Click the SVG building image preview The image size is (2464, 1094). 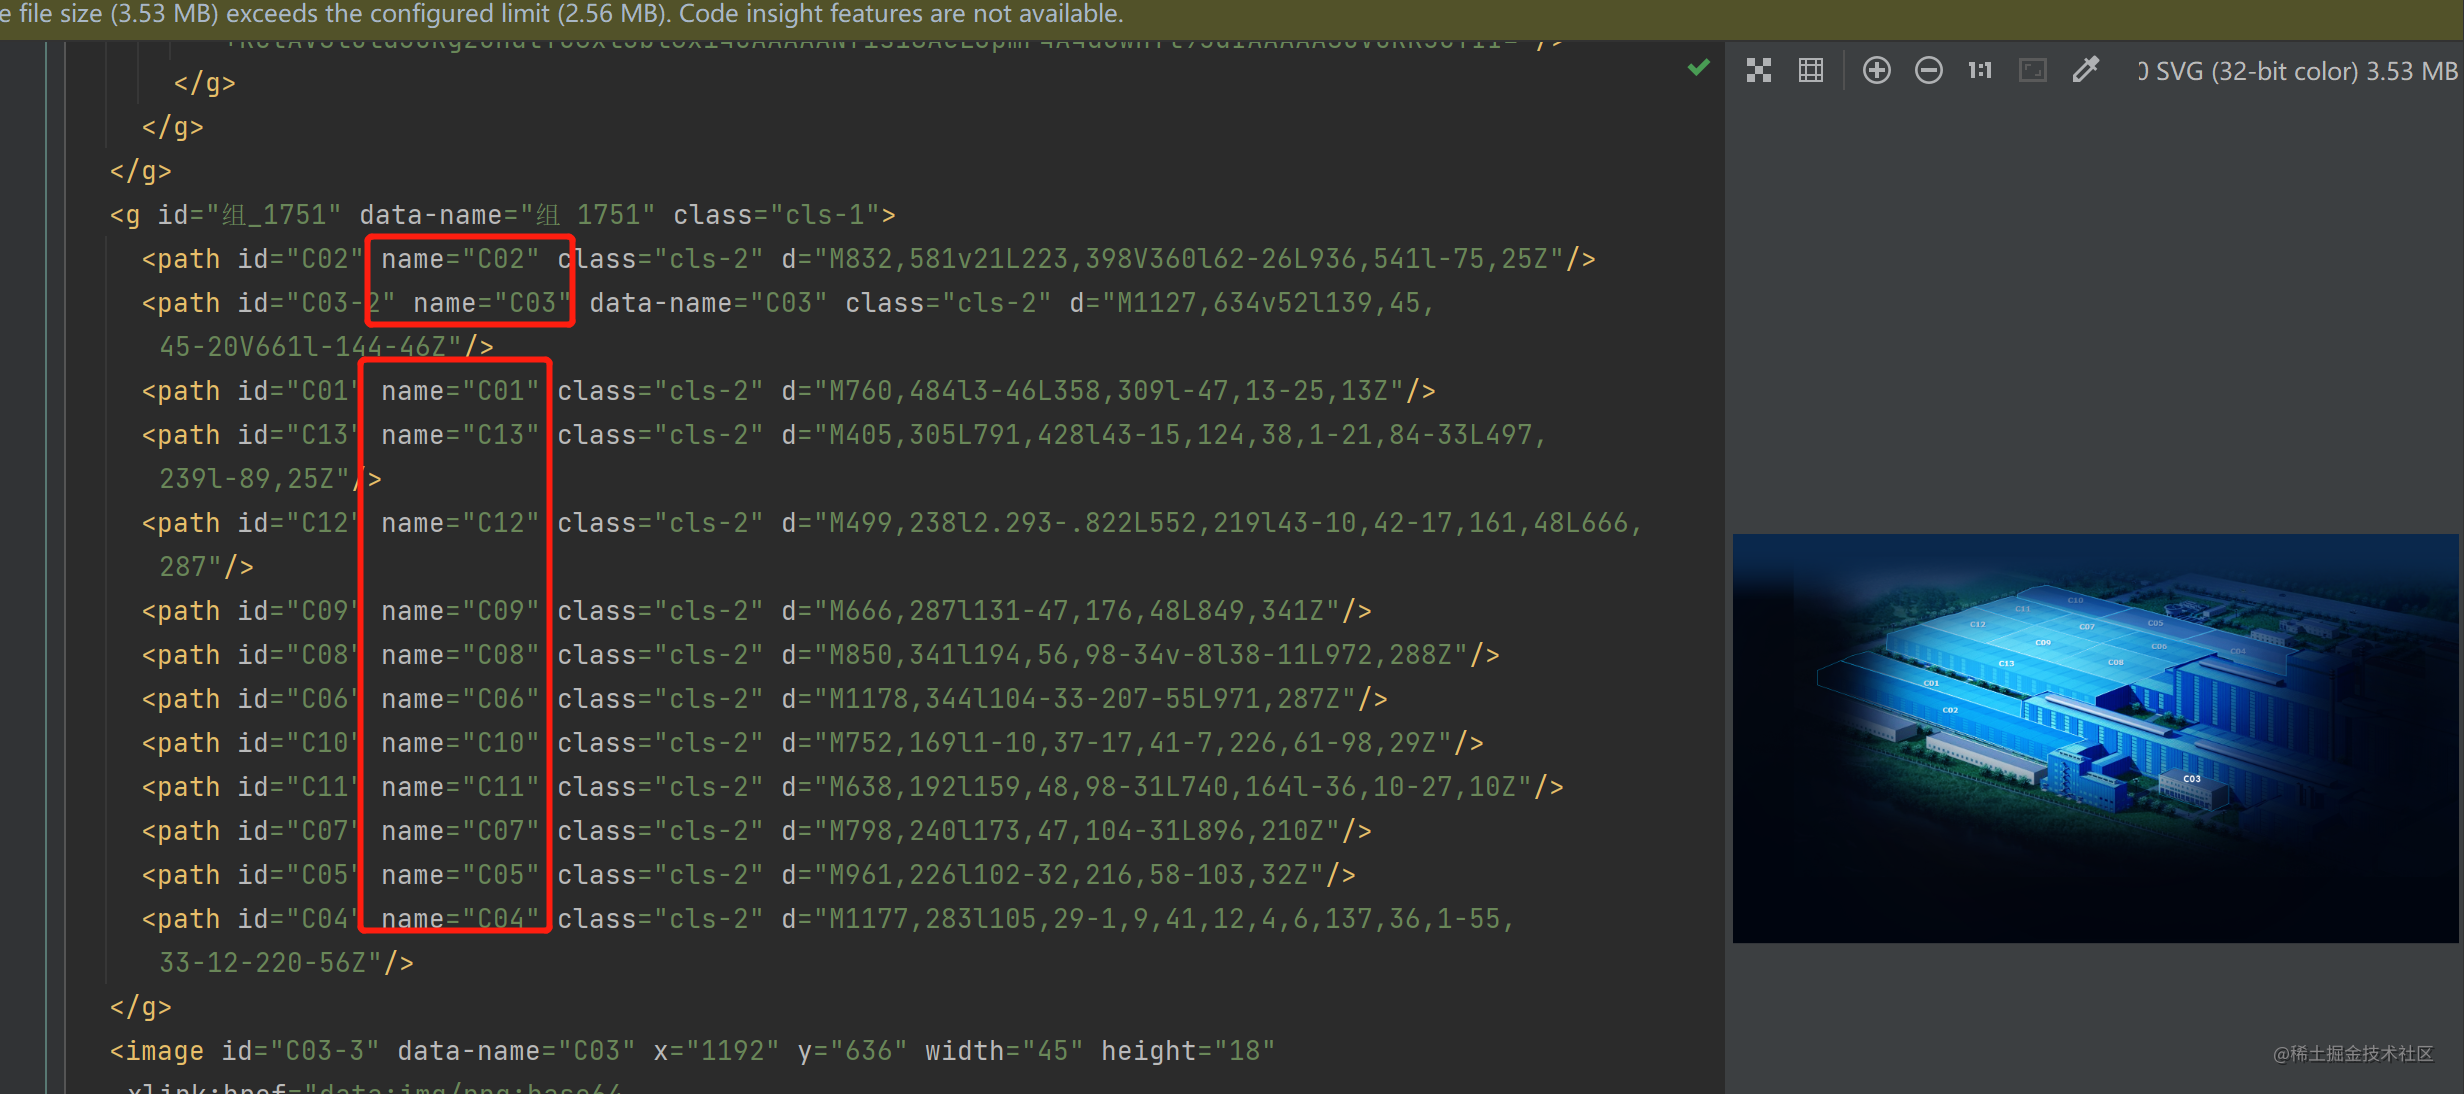(2094, 738)
